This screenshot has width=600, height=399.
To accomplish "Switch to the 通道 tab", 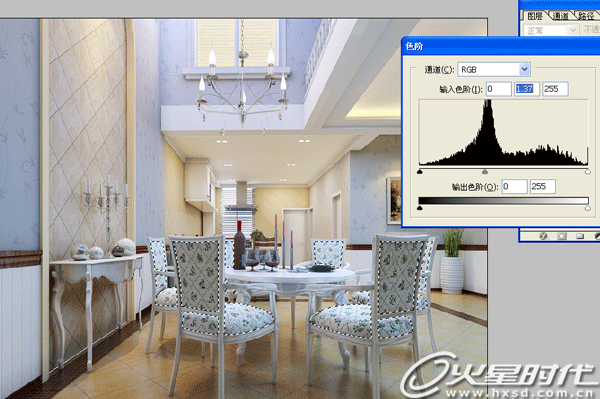I will pyautogui.click(x=561, y=16).
